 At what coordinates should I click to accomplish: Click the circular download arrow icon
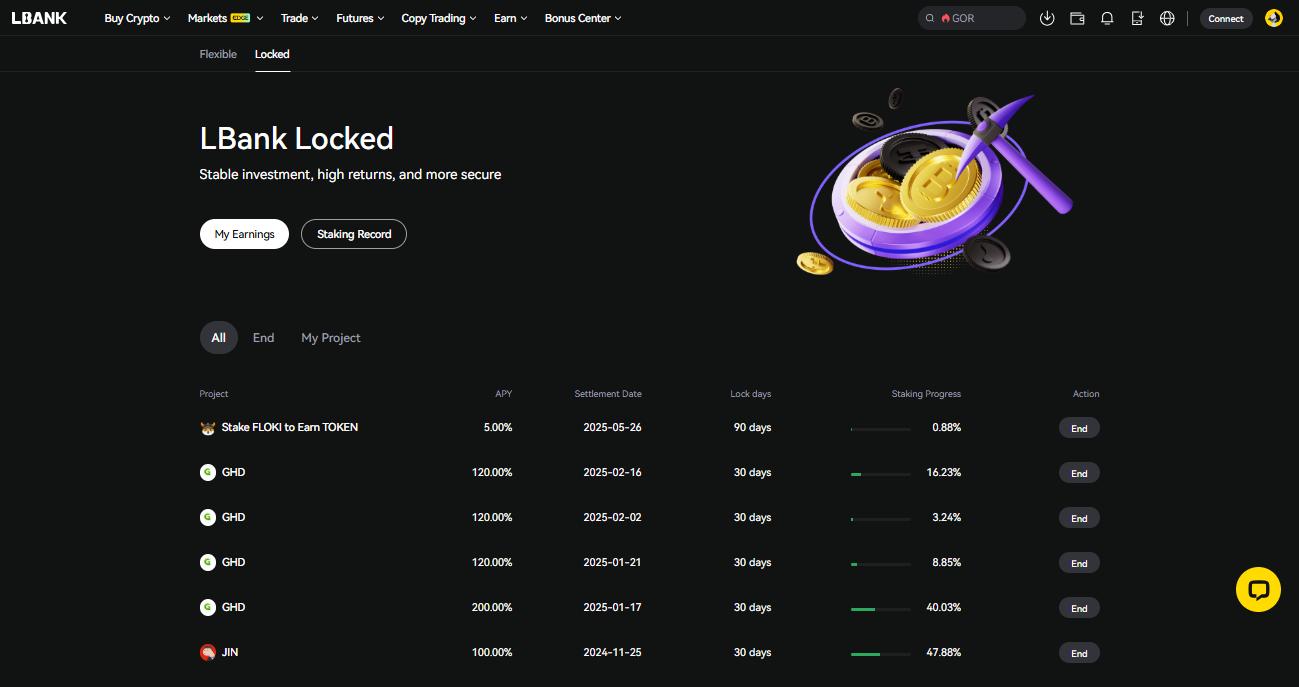1047,18
